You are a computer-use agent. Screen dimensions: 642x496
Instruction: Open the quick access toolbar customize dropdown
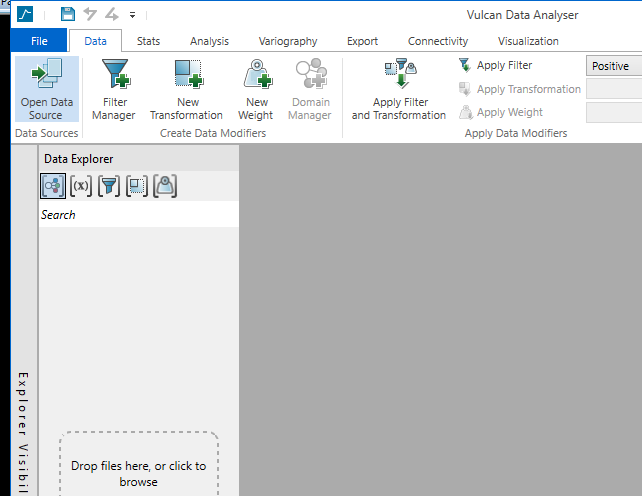(x=132, y=15)
